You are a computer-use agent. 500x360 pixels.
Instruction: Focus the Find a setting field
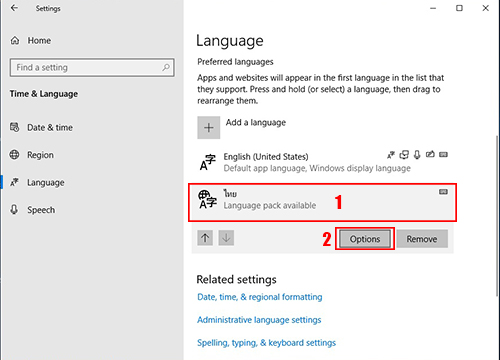click(92, 68)
